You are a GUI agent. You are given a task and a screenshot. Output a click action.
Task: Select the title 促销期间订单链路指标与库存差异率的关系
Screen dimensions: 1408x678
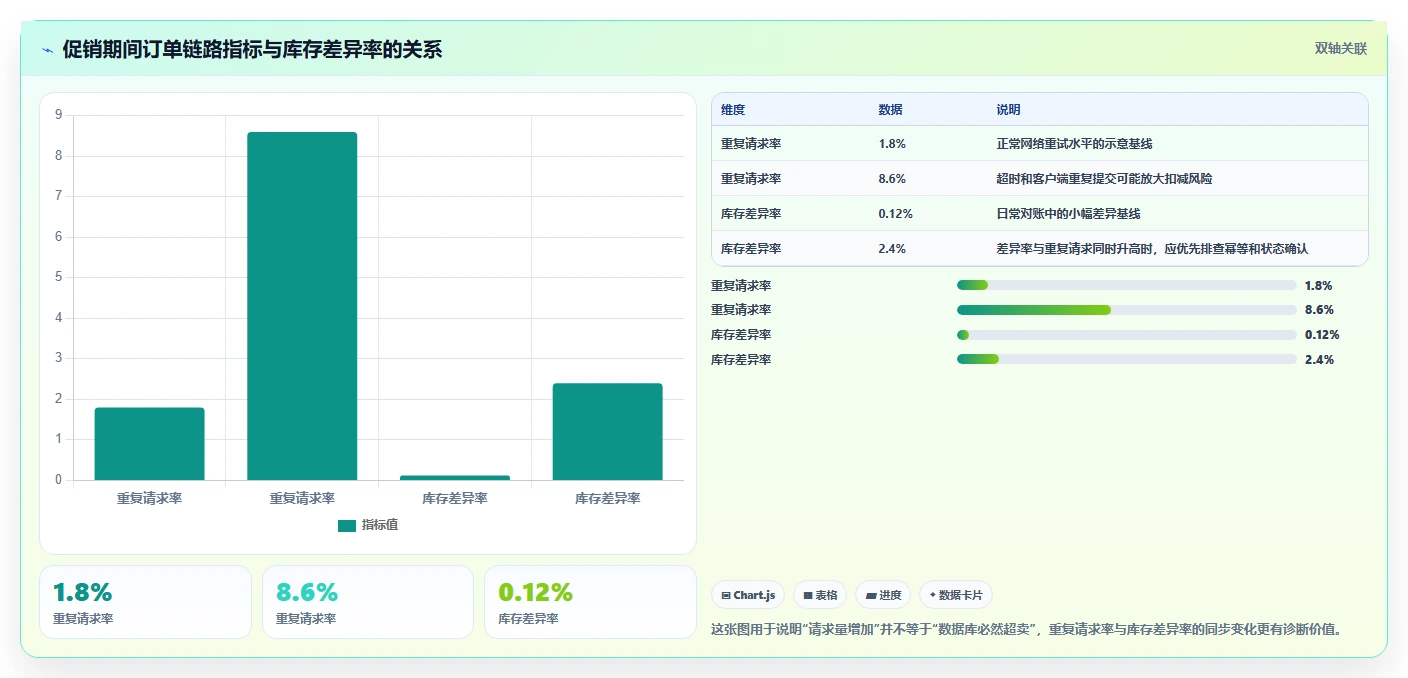(252, 49)
